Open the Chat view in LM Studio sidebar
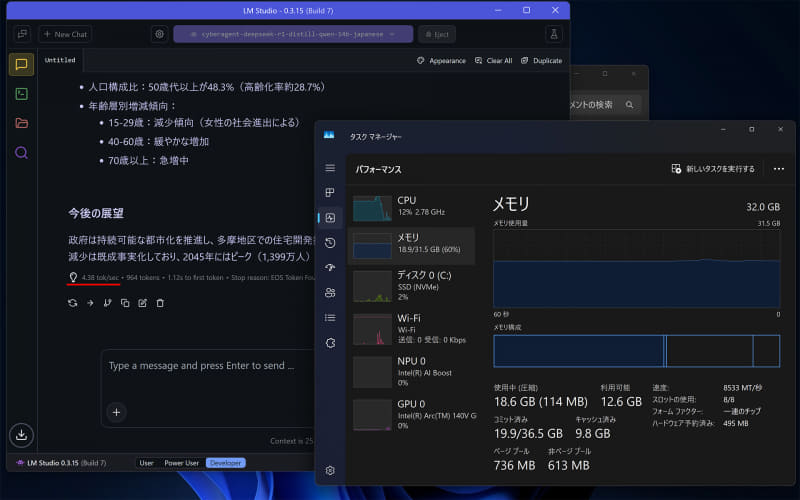This screenshot has width=800, height=500. (21, 64)
